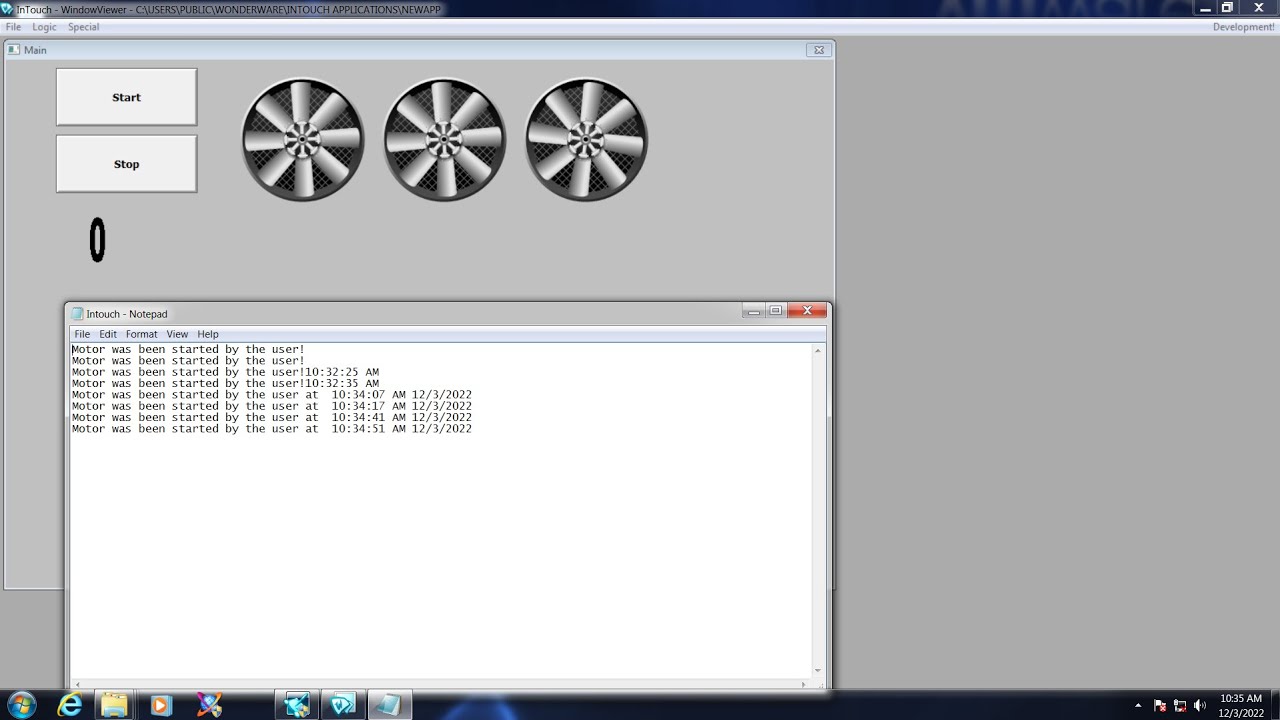Screen dimensions: 1280x720
Task: Click the WindowViewer title bar icon
Action: click(7, 9)
